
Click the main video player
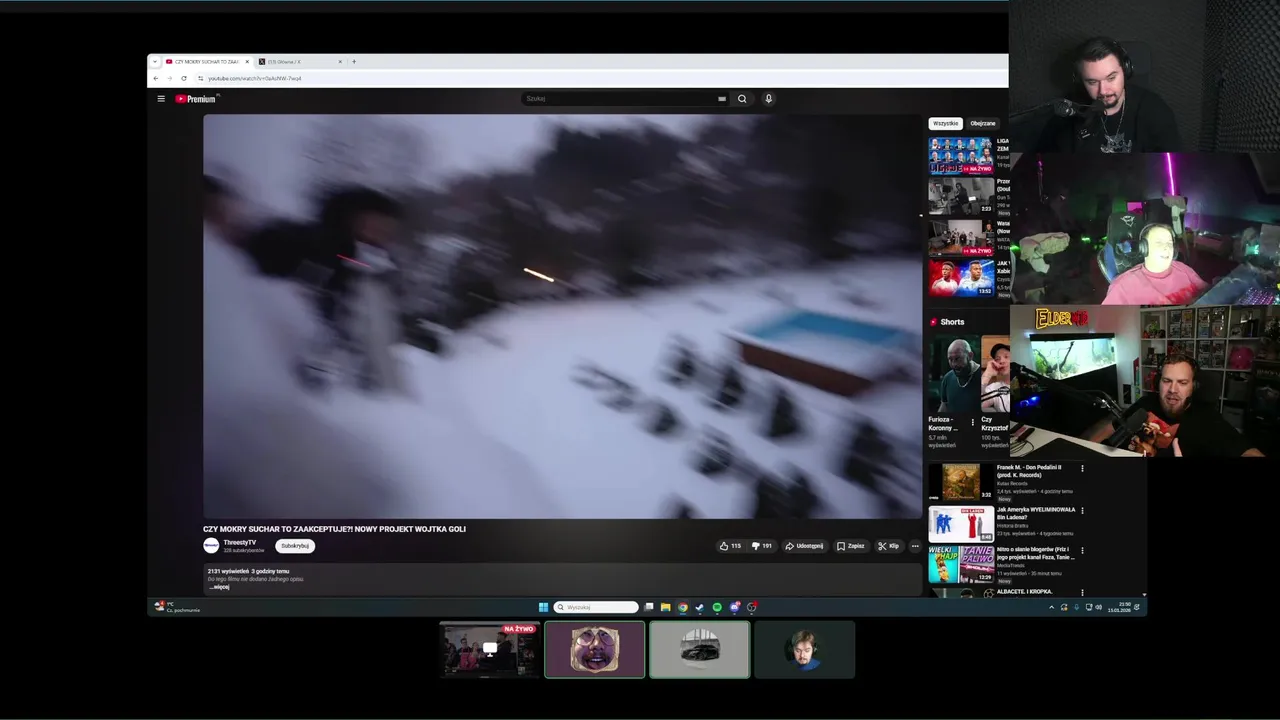pyautogui.click(x=562, y=316)
